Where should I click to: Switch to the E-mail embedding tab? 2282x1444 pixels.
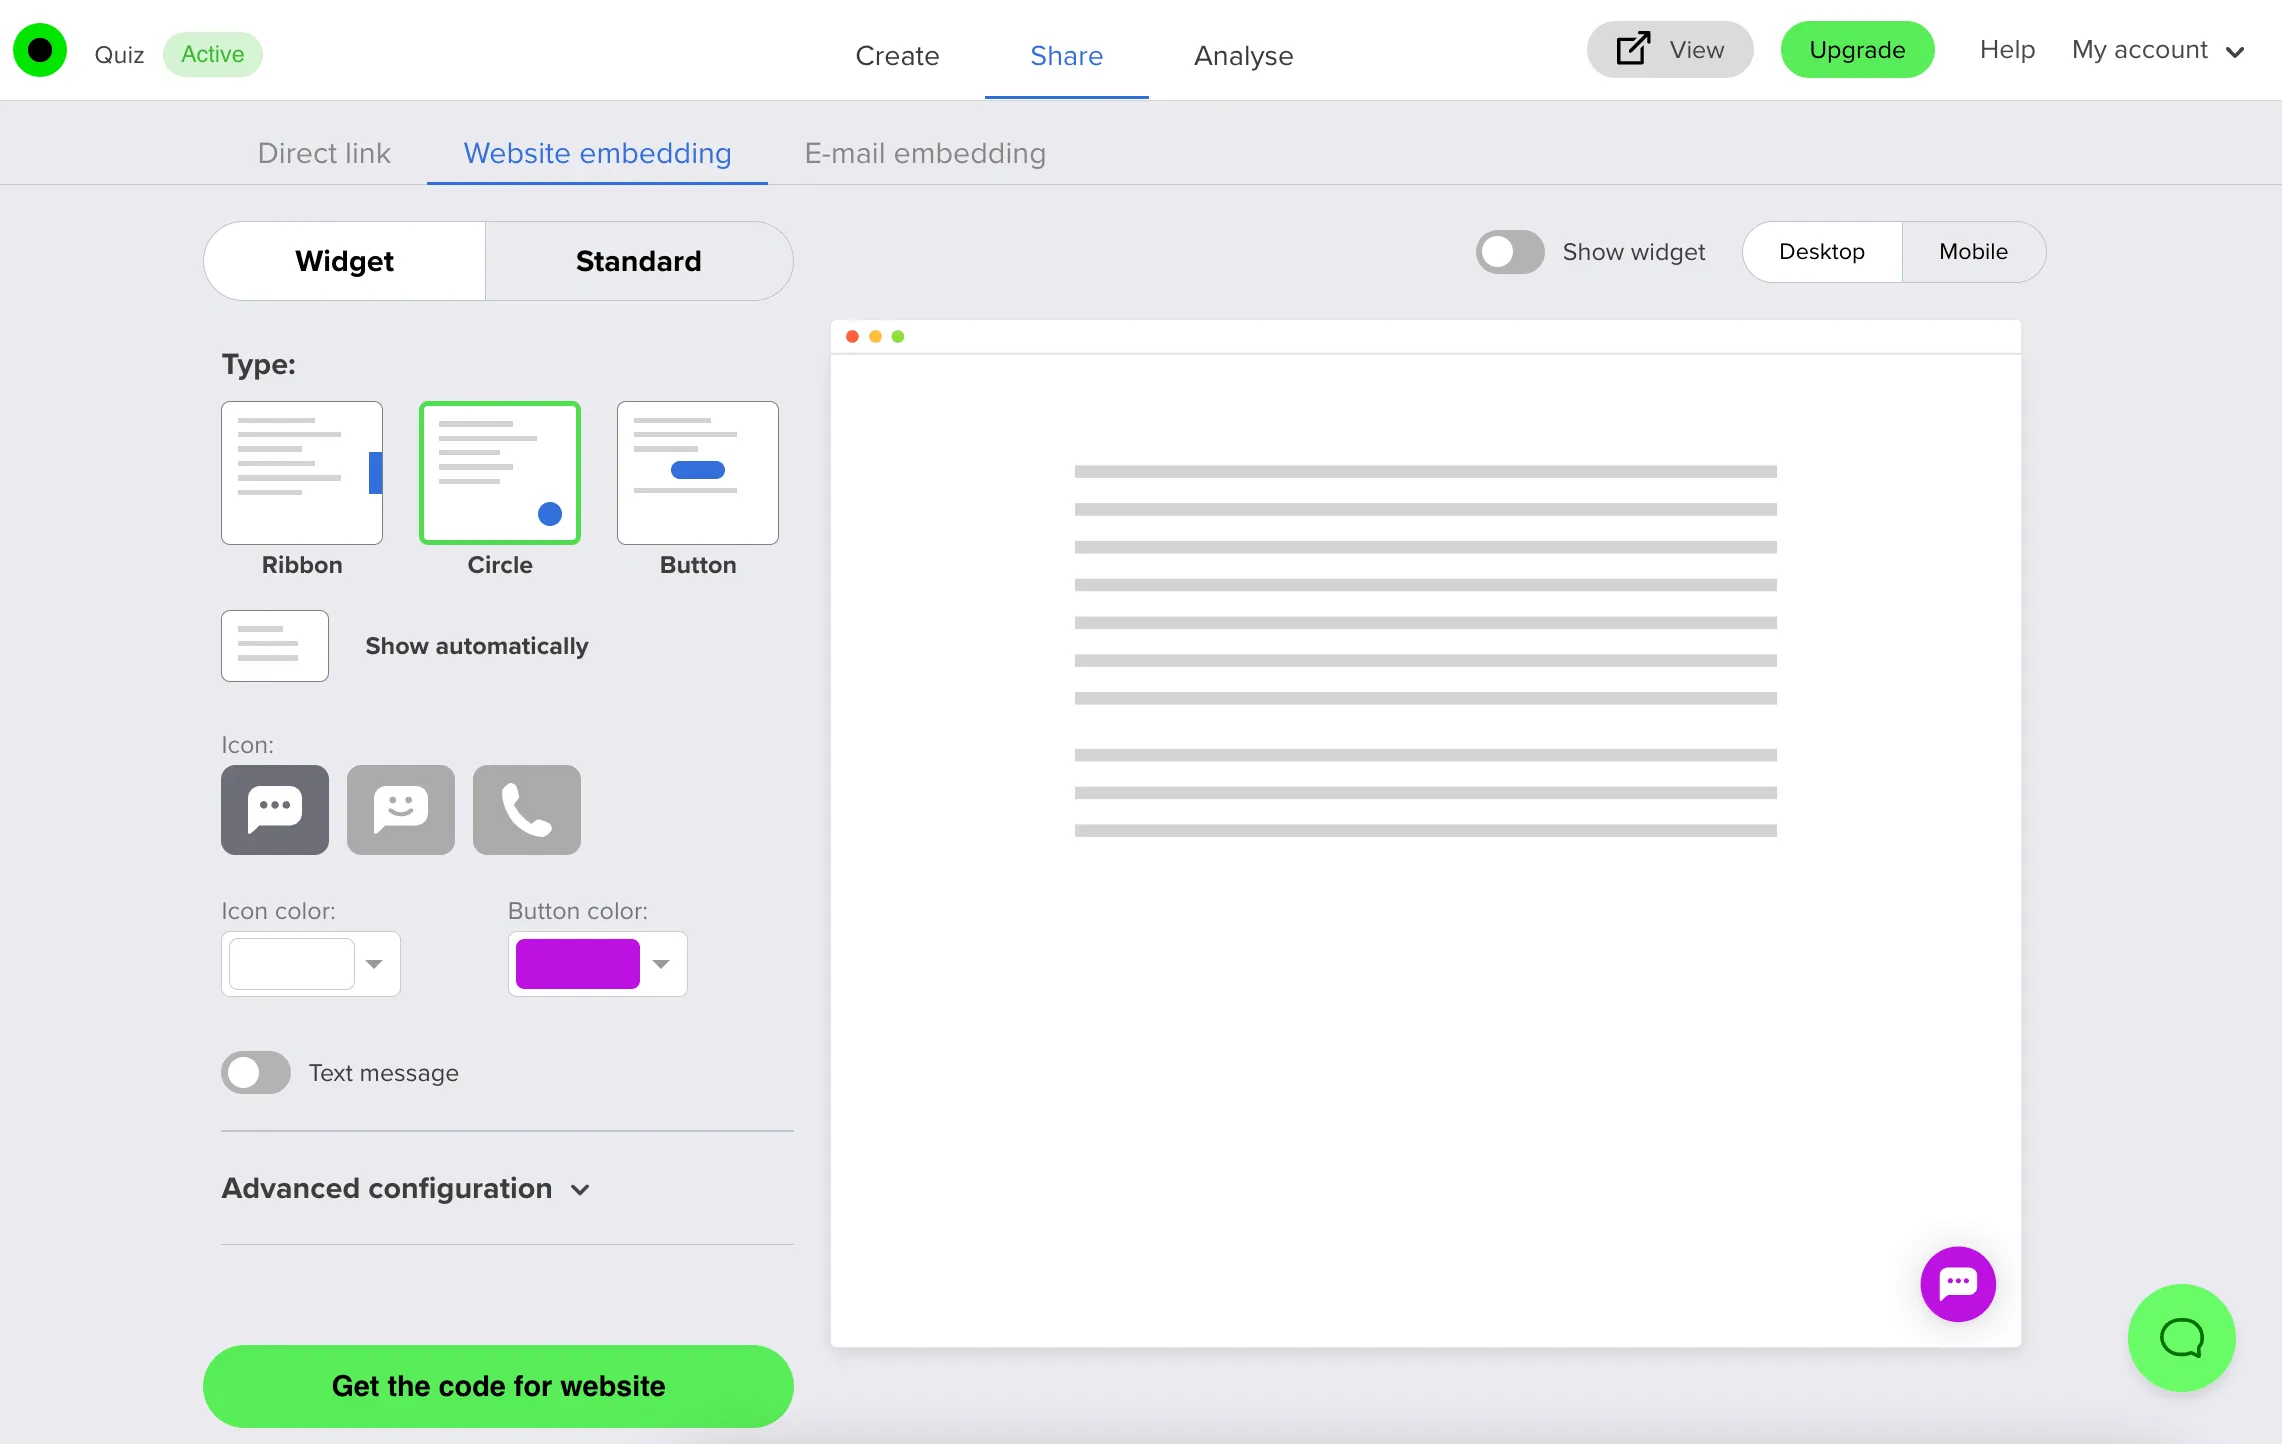coord(925,154)
